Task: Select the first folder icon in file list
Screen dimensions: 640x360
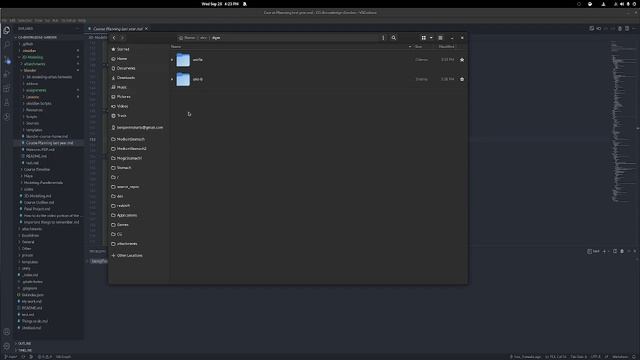Action: tap(183, 60)
